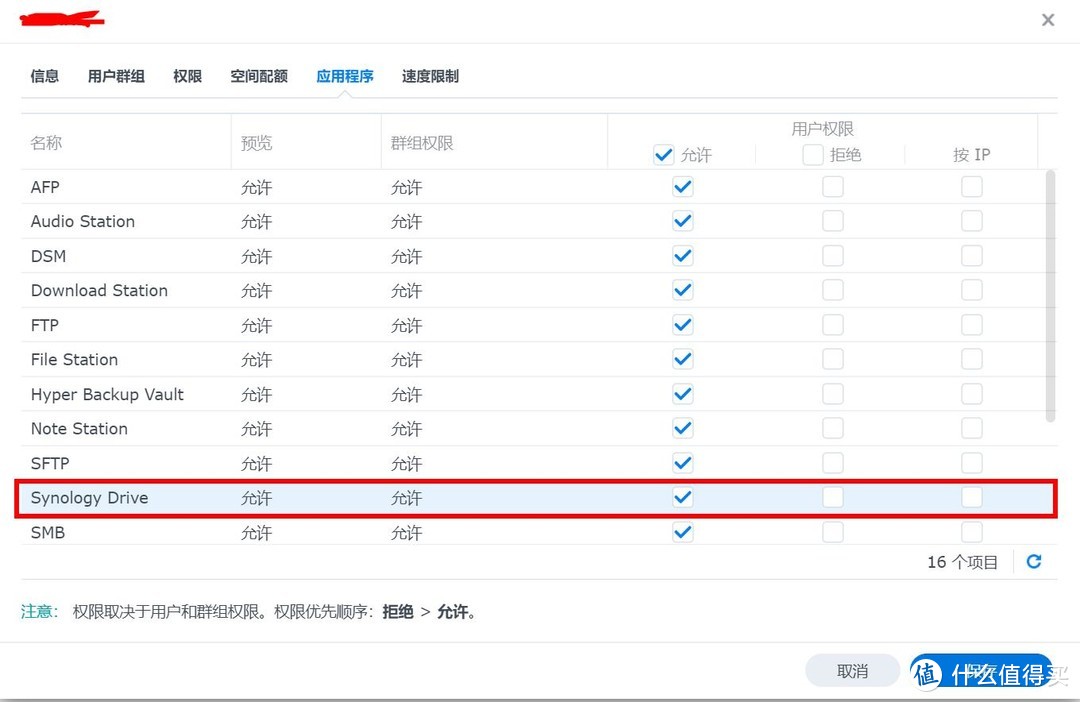Uncheck 允许 for AFP

coord(683,187)
